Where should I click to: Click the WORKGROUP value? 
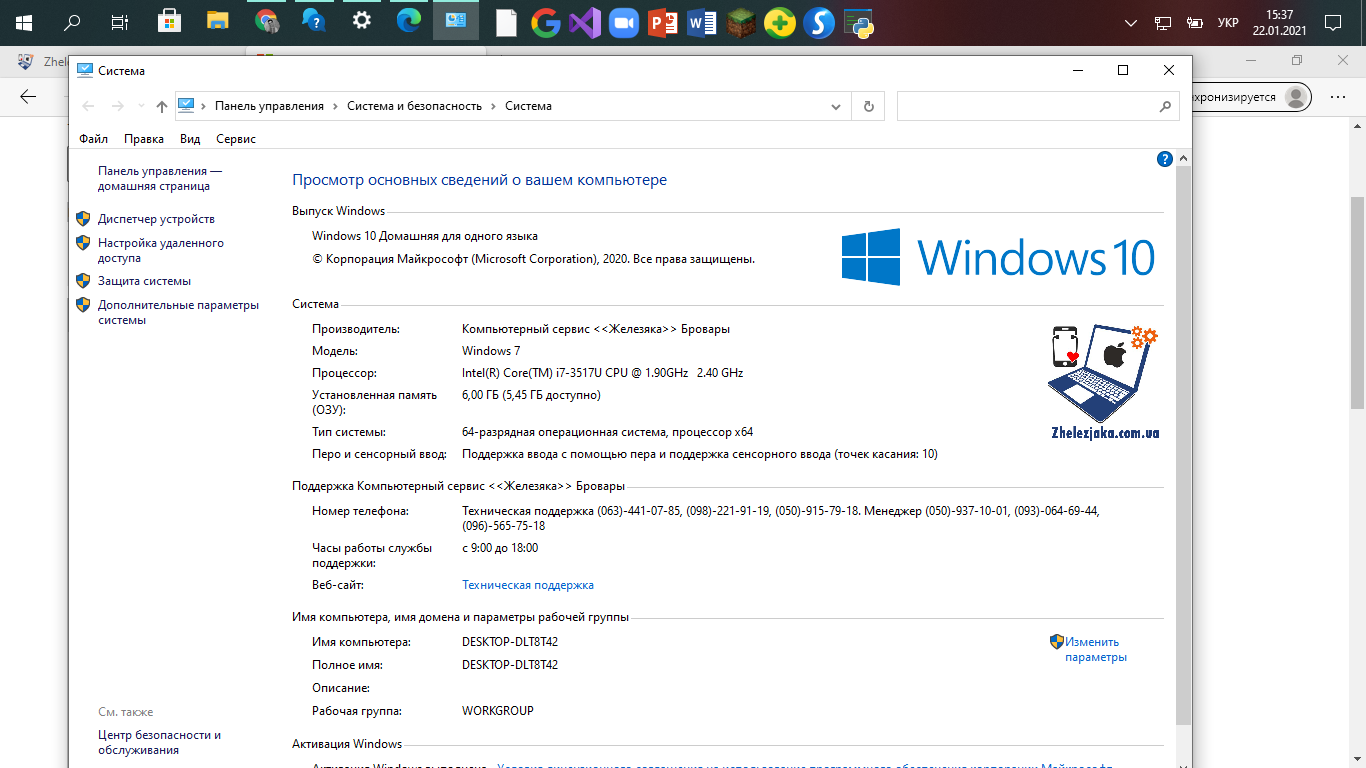tap(498, 711)
